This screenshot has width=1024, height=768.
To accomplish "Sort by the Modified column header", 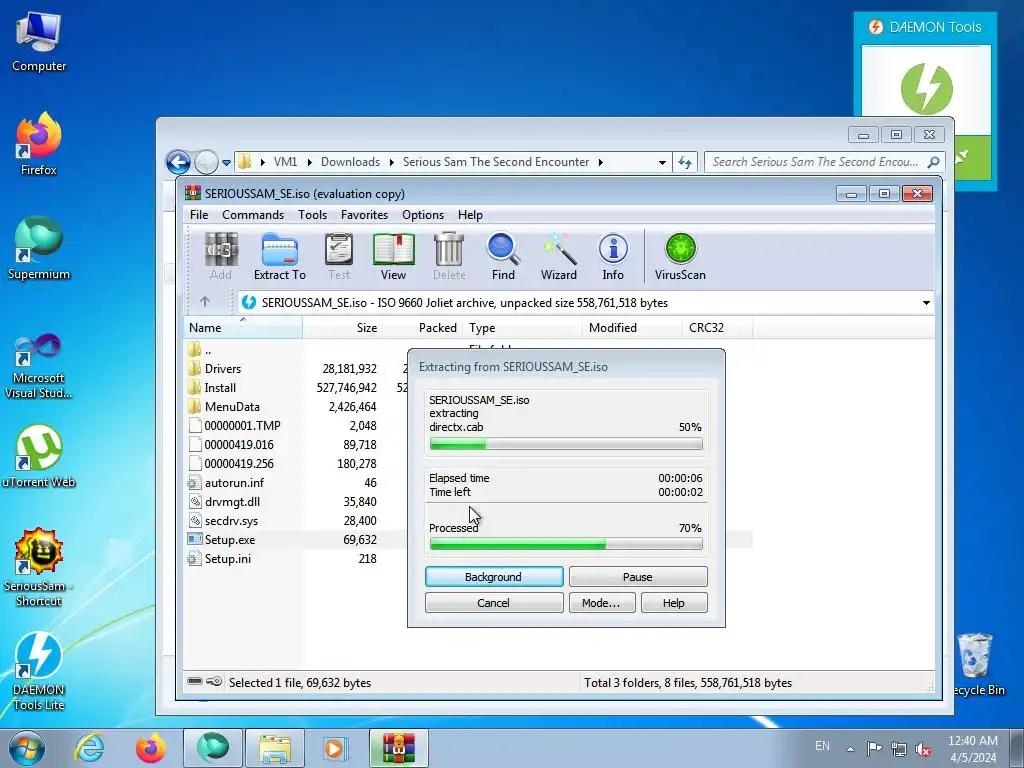I will [x=632, y=328].
